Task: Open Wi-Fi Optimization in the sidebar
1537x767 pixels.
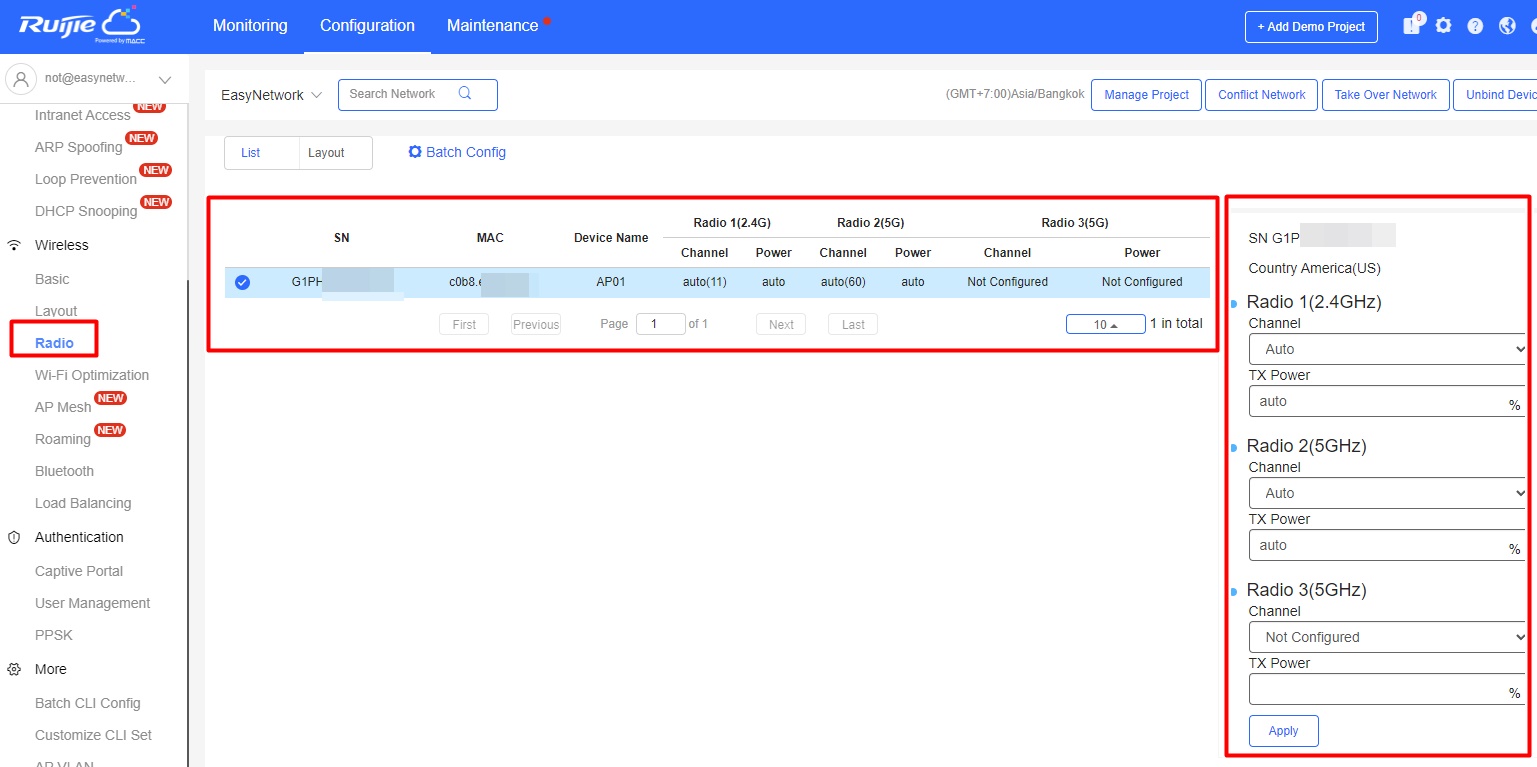Action: 92,375
